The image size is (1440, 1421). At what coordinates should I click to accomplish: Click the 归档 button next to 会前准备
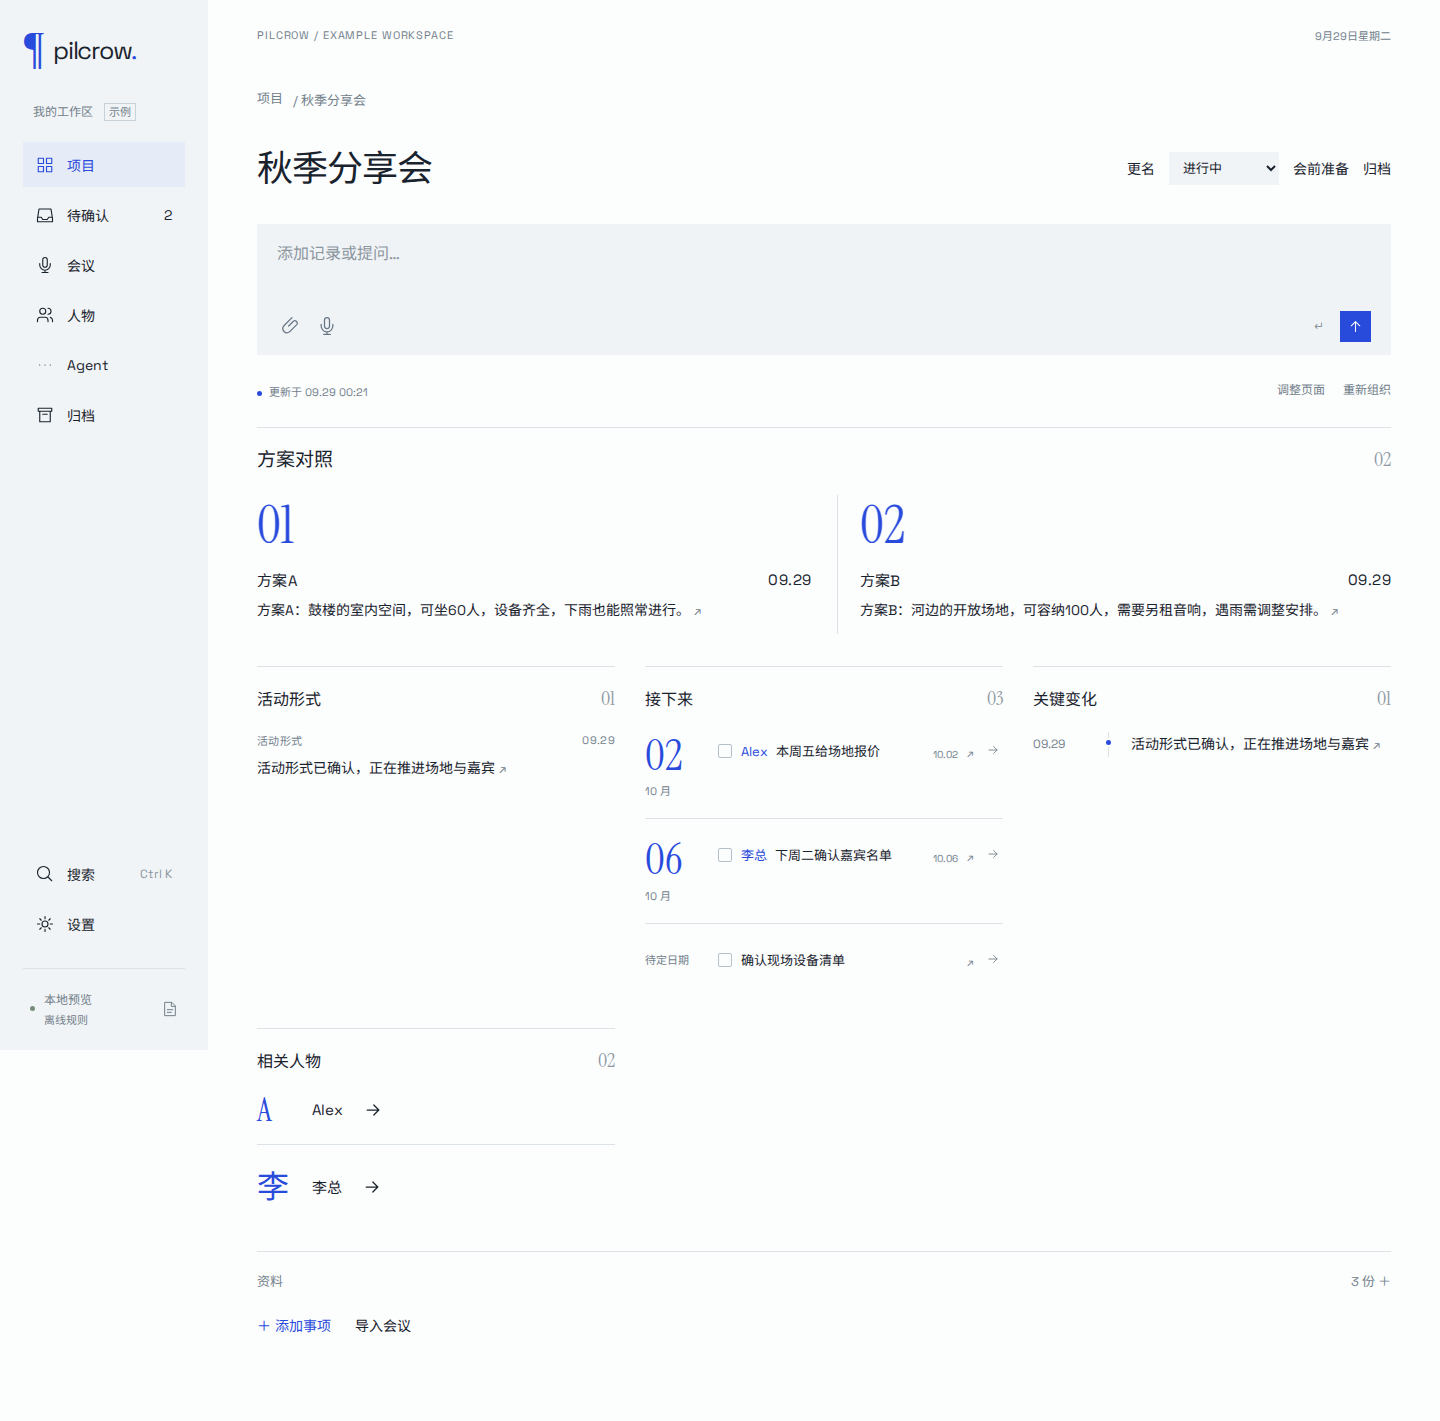tap(1377, 169)
